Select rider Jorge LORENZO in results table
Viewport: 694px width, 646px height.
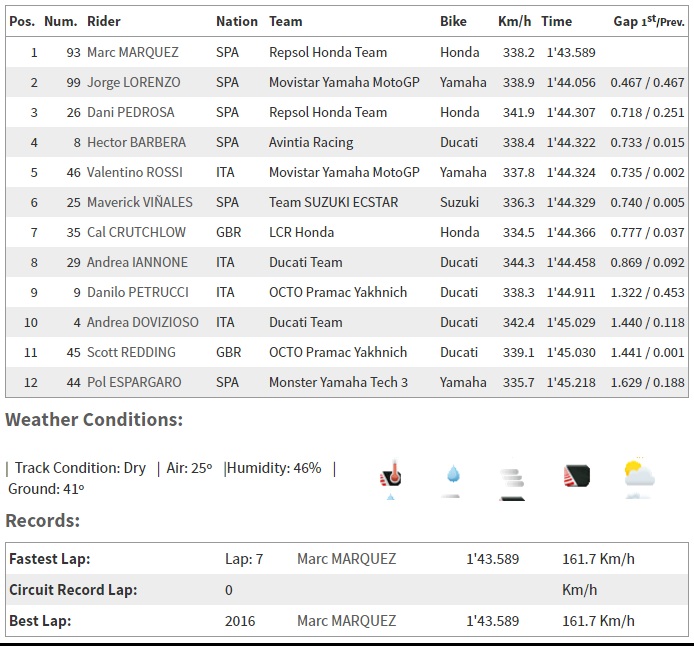[135, 82]
